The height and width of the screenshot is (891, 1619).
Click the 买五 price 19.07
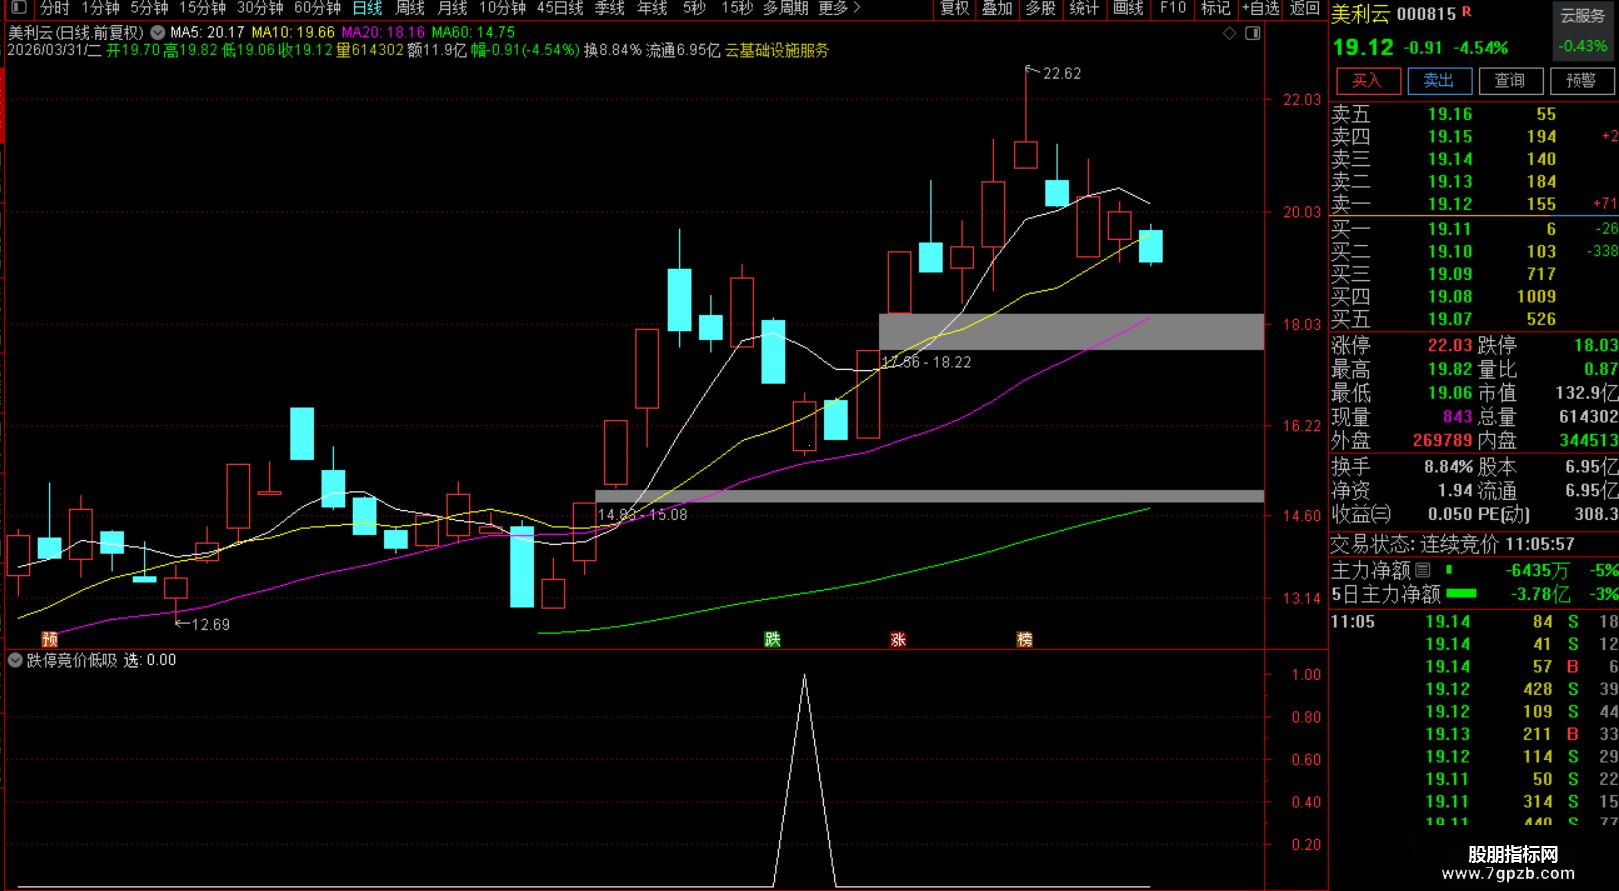click(x=1450, y=319)
